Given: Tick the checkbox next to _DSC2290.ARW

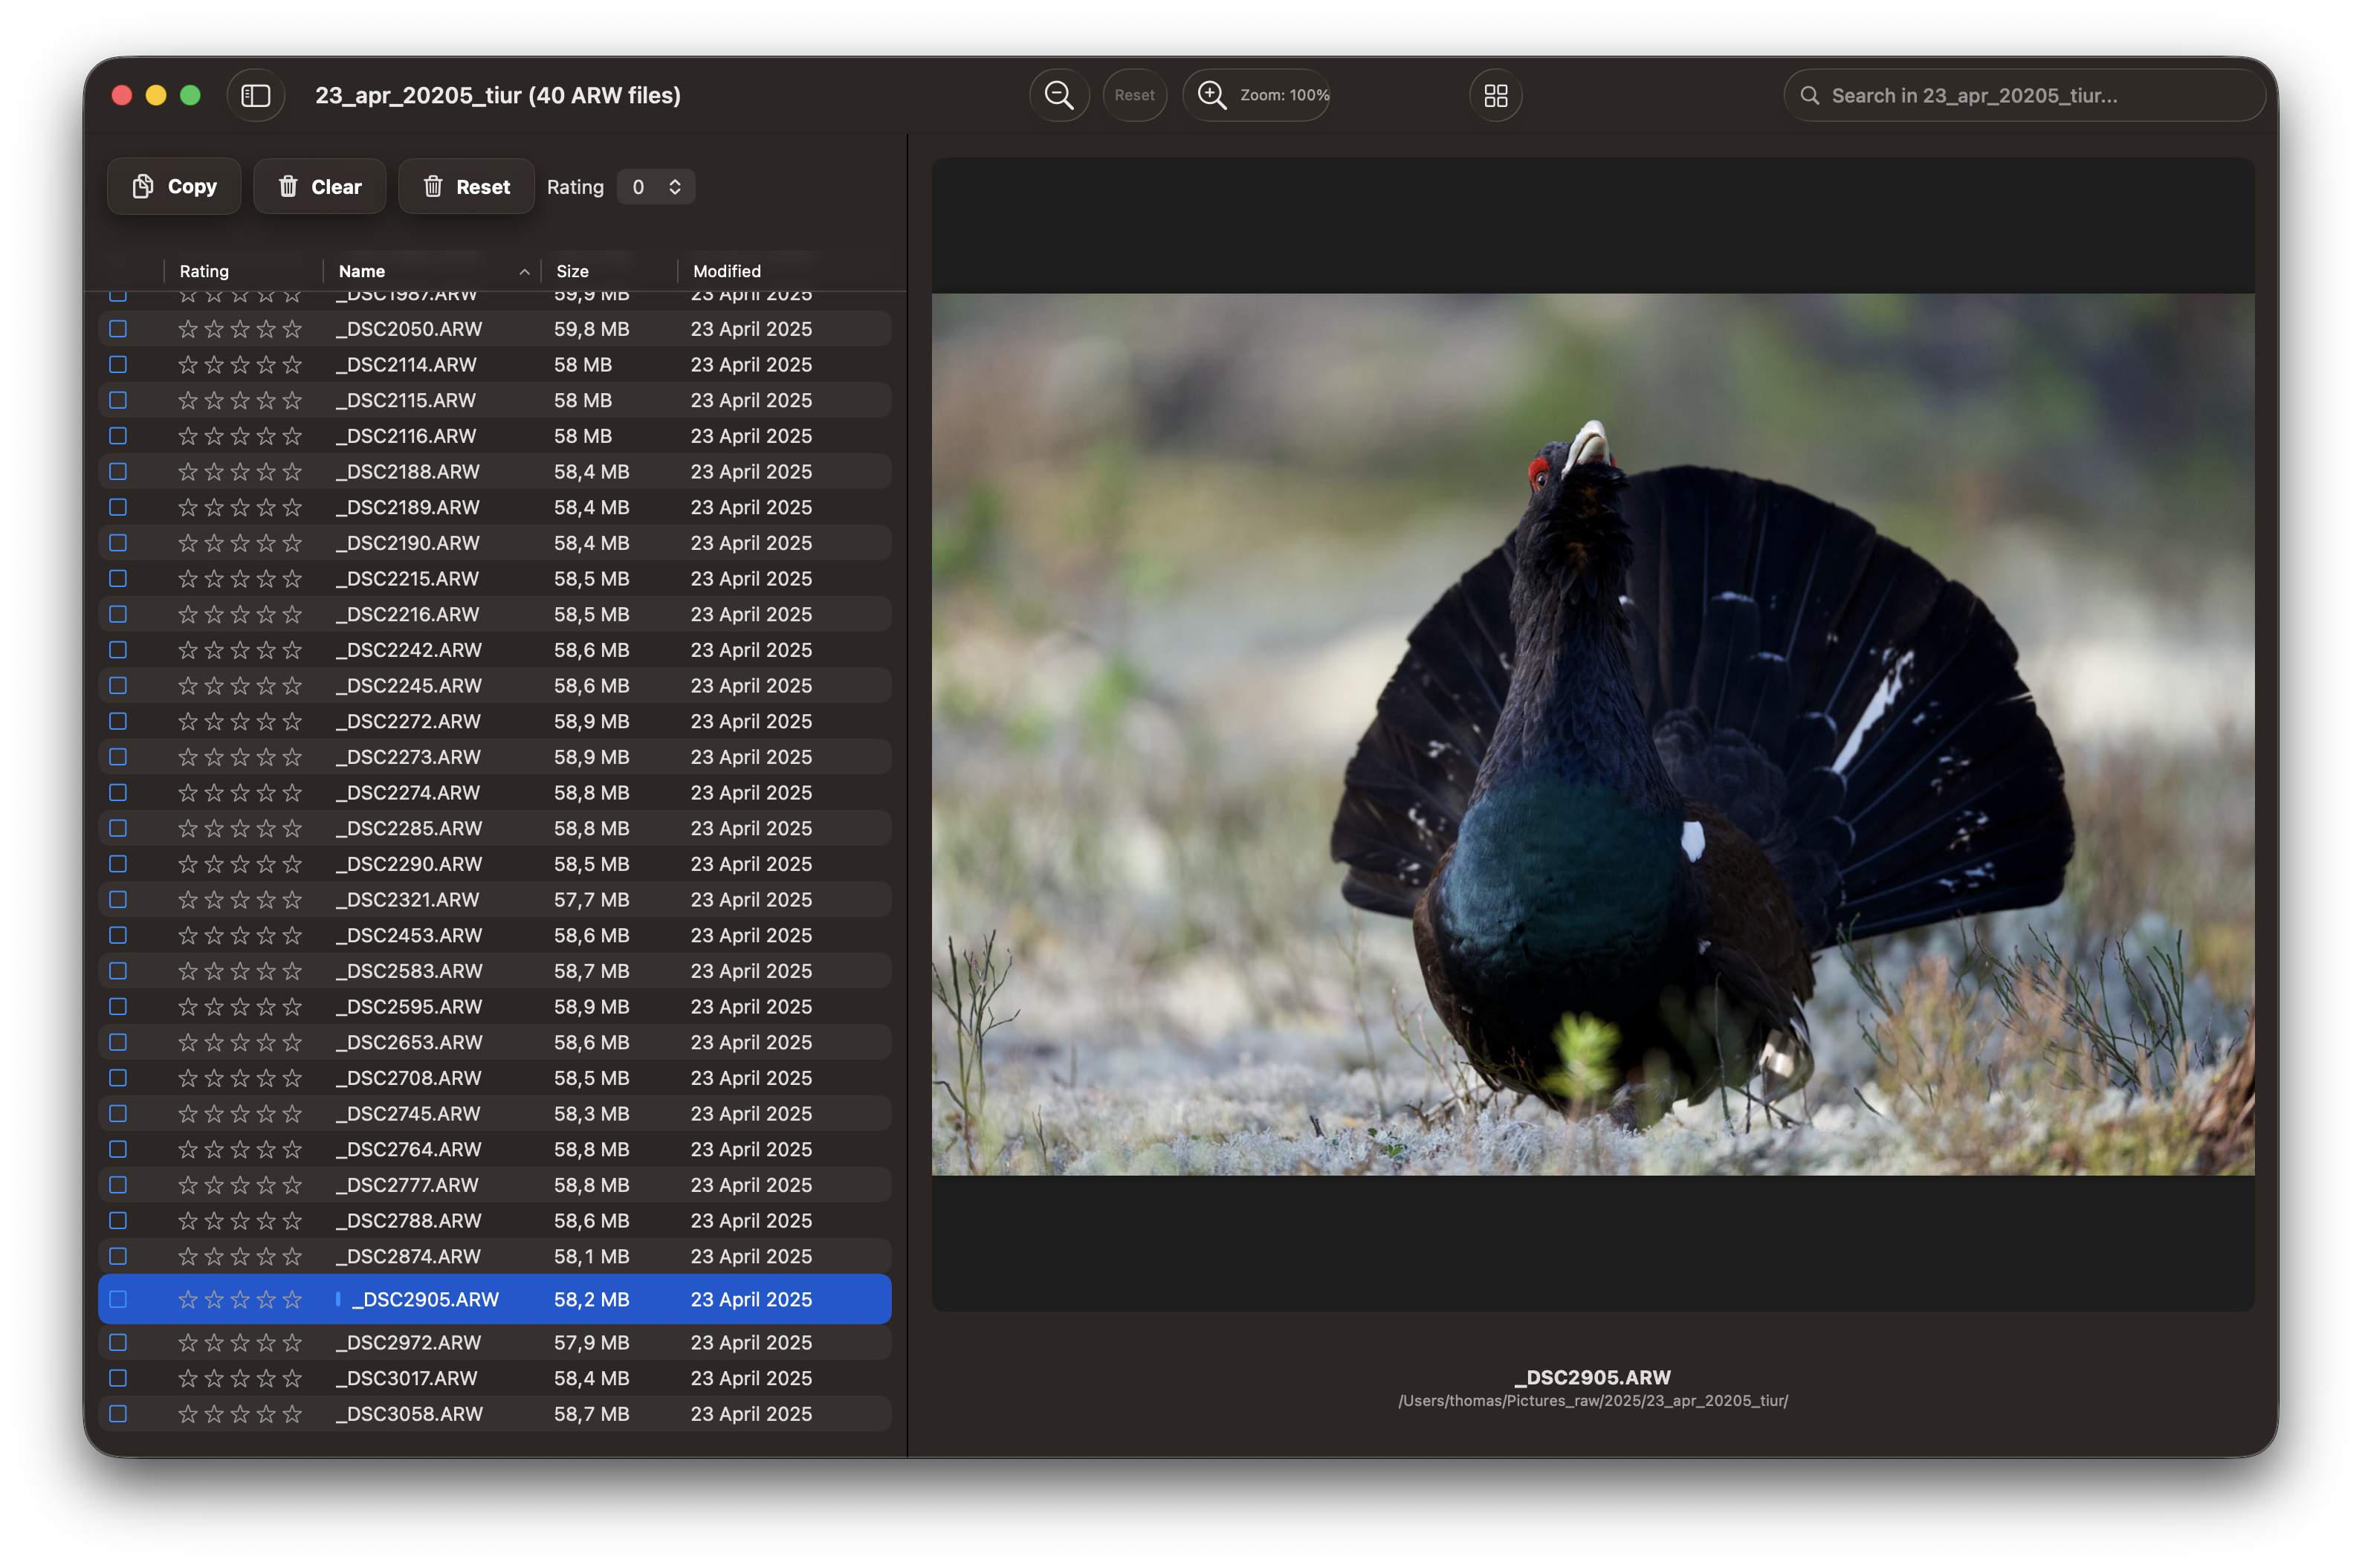Looking at the screenshot, I should point(118,864).
